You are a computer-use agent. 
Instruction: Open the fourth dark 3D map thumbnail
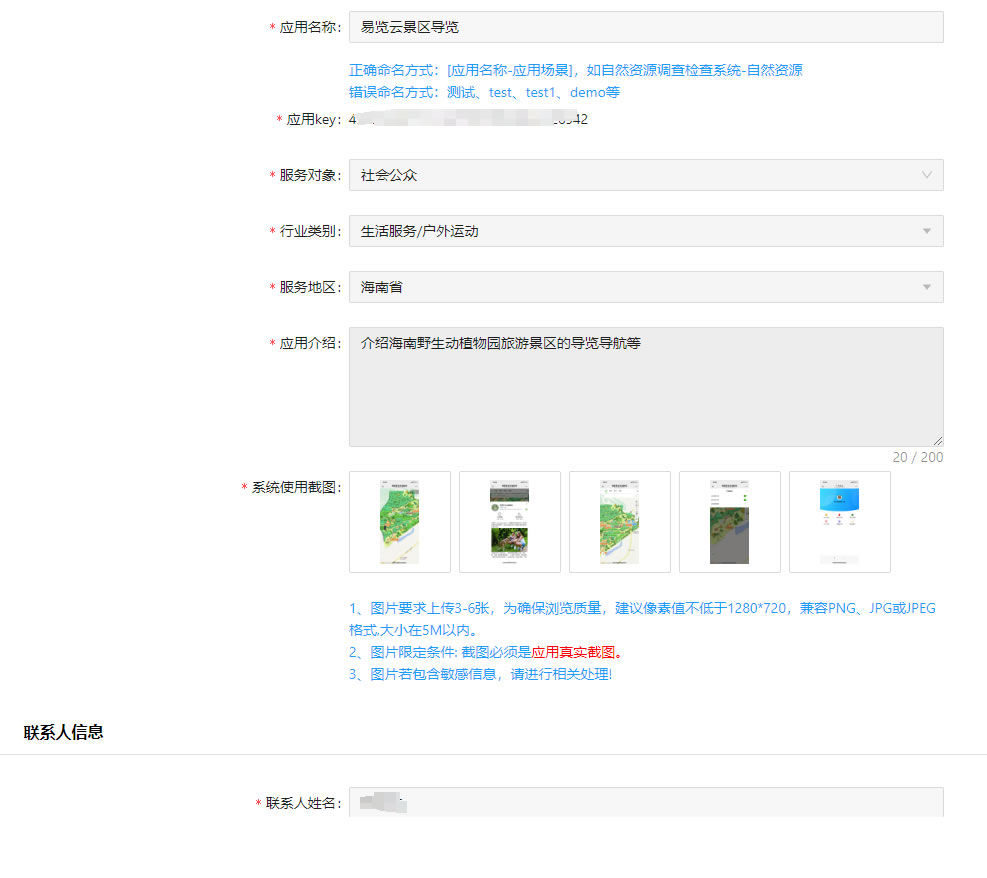(729, 521)
